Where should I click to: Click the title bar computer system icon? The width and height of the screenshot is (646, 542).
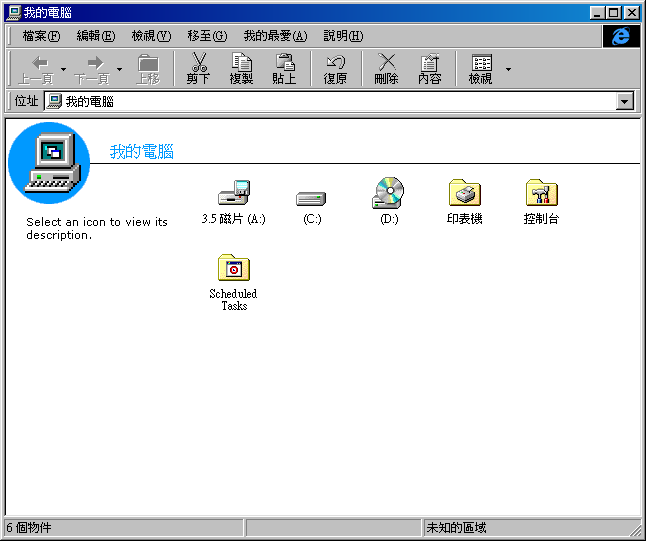click(14, 13)
